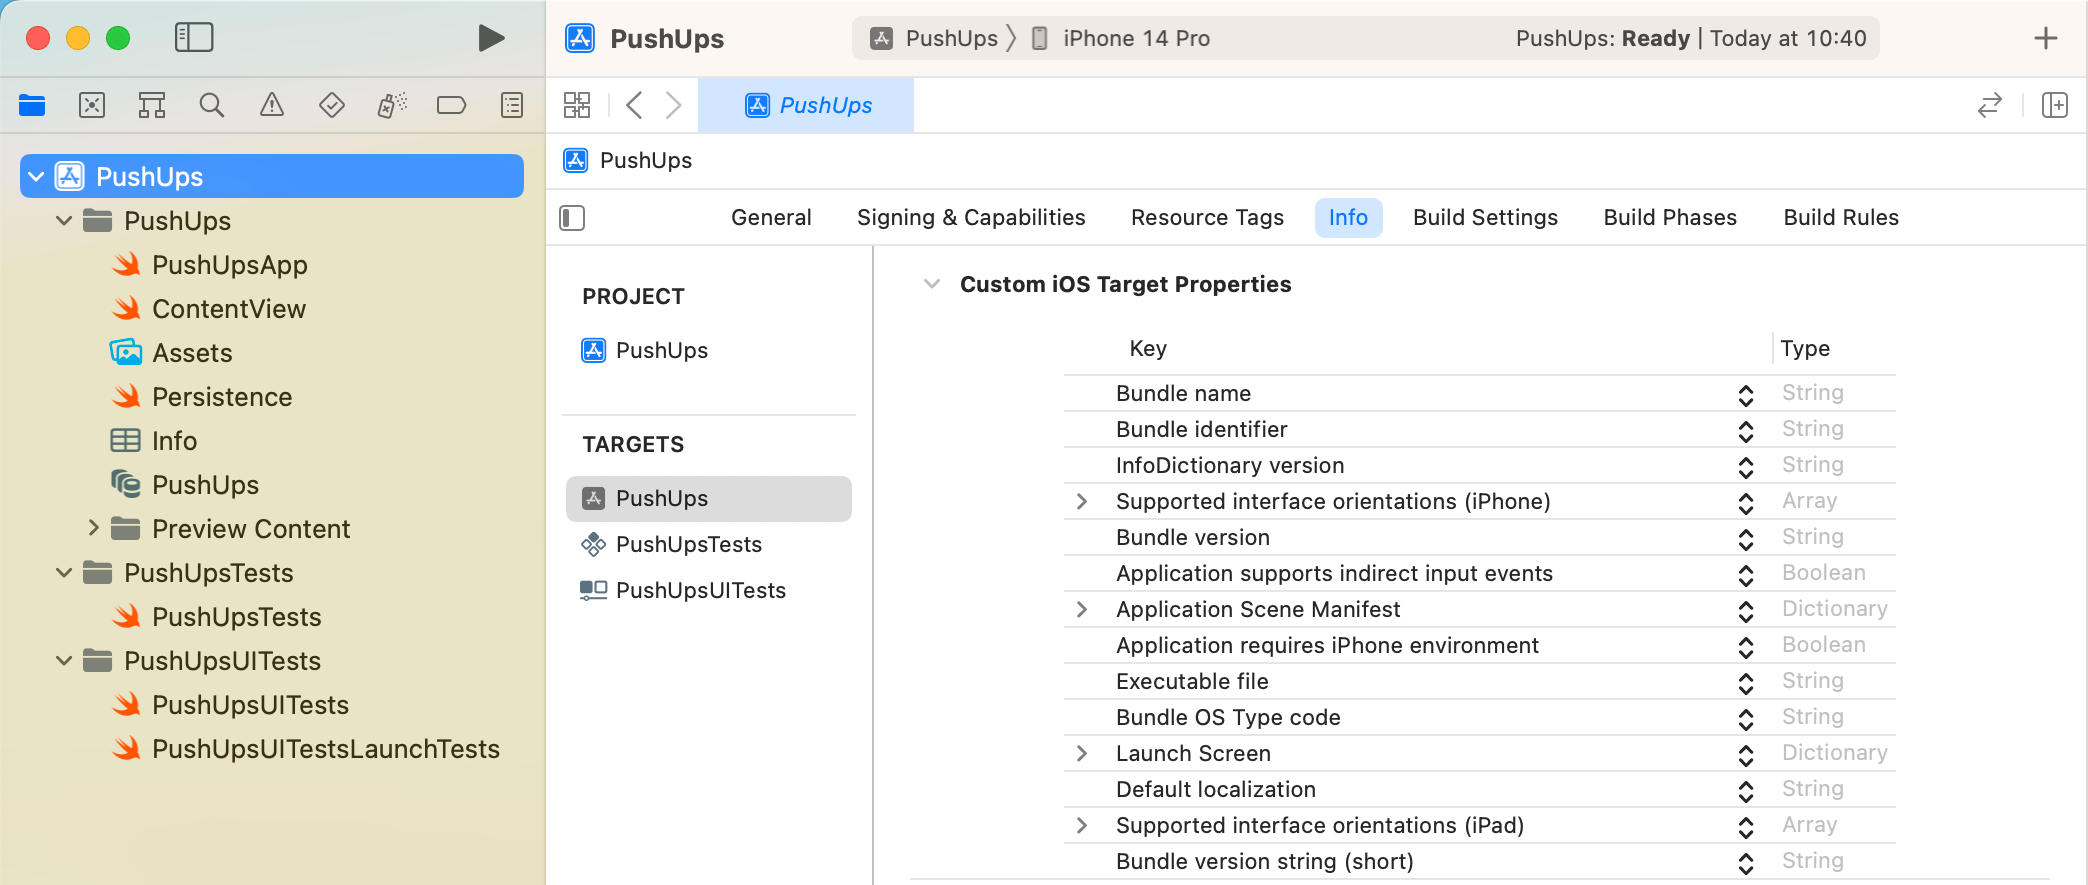
Task: Collapse Custom iOS Target Properties section
Action: (932, 284)
